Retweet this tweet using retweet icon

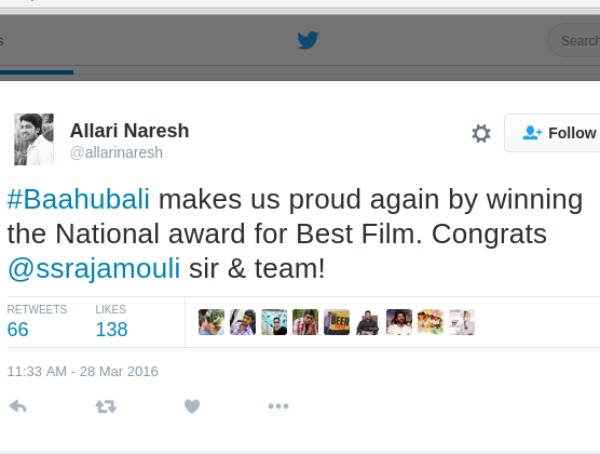[x=105, y=406]
